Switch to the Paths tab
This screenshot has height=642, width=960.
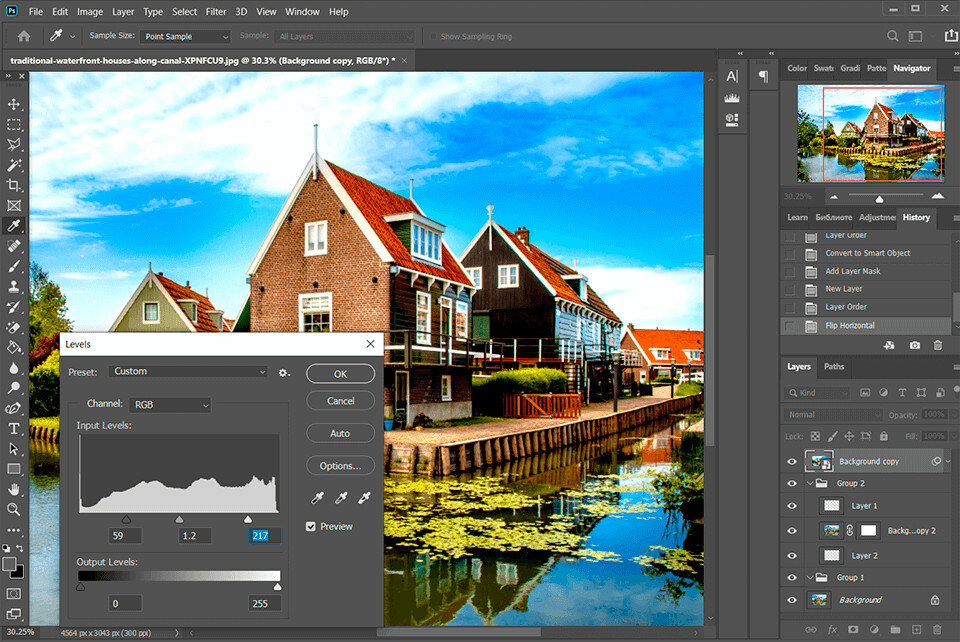[x=834, y=367]
